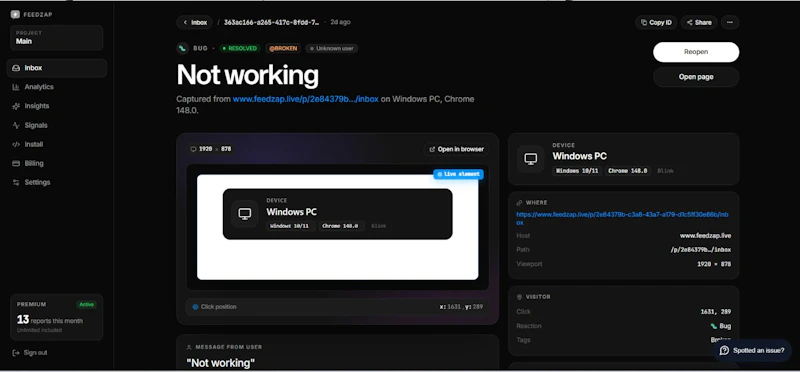Image resolution: width=800 pixels, height=372 pixels.
Task: Click the 1920 x 878 resolution chip
Action: [x=211, y=149]
